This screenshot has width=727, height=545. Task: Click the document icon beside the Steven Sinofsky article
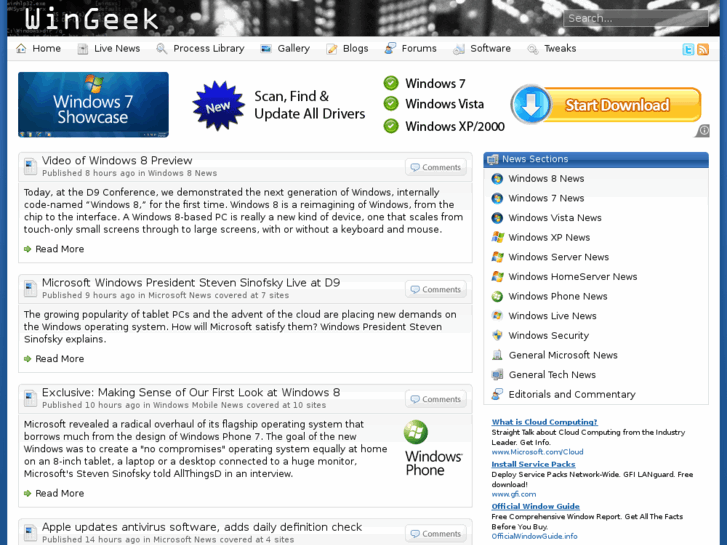[31, 289]
